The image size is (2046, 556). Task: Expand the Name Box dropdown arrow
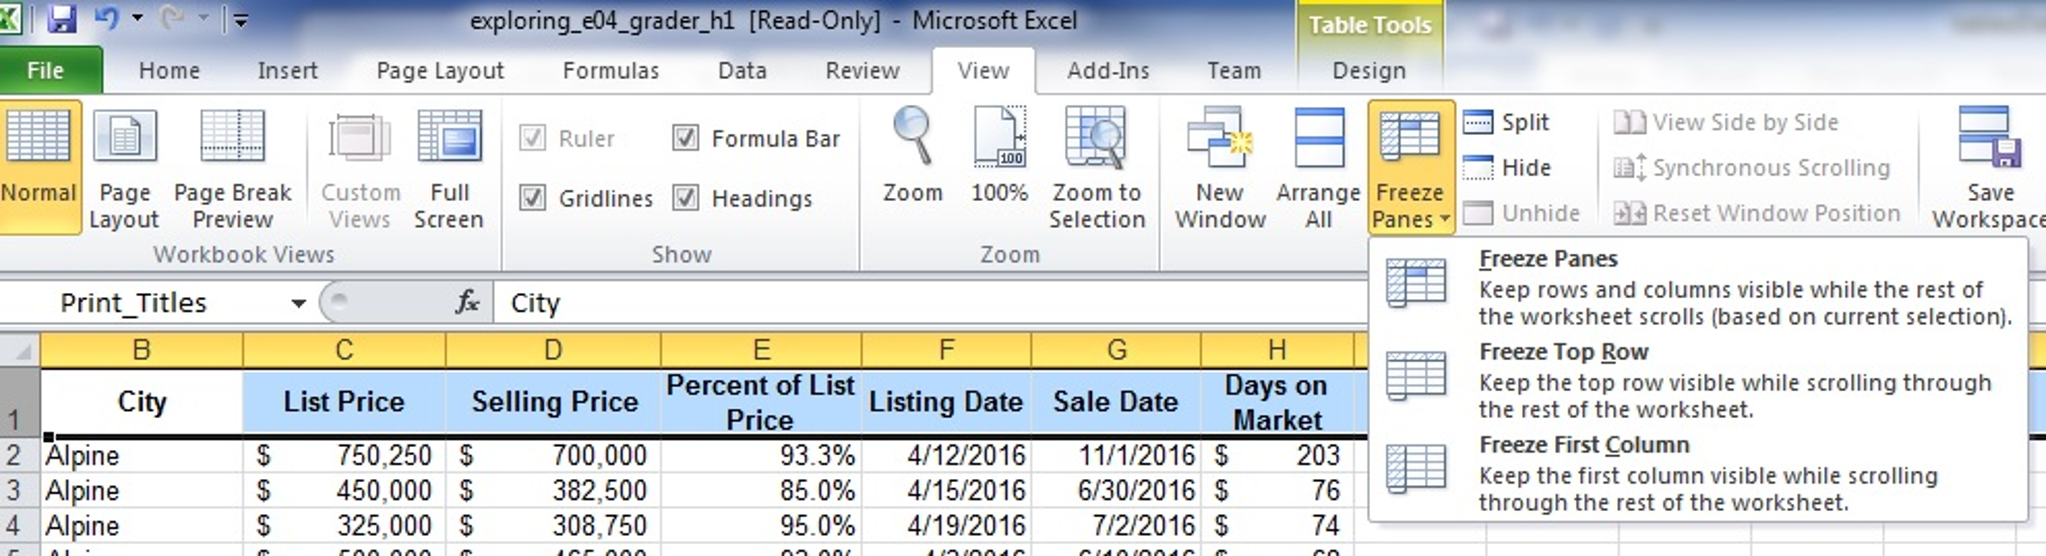[298, 303]
